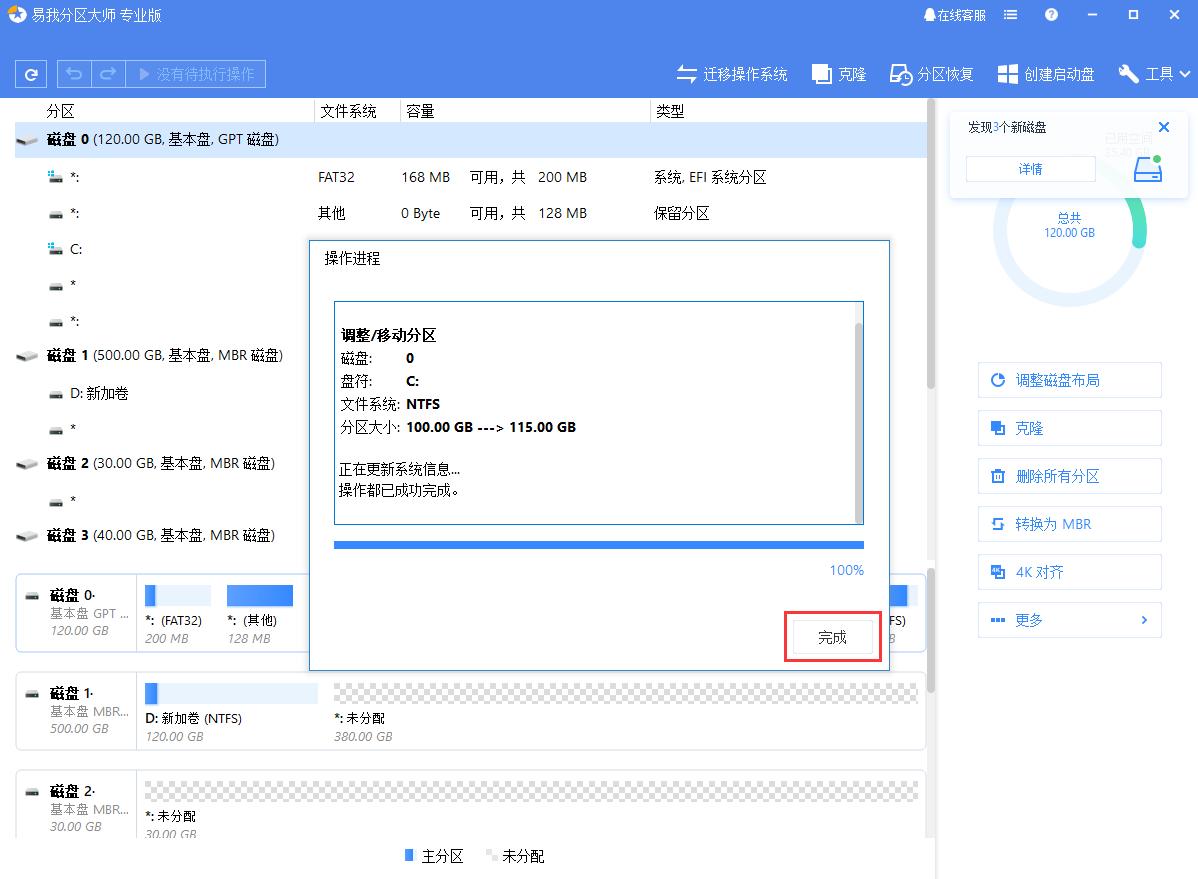Select the D: 新加卷 partition block
The height and width of the screenshot is (879, 1198).
(230, 711)
